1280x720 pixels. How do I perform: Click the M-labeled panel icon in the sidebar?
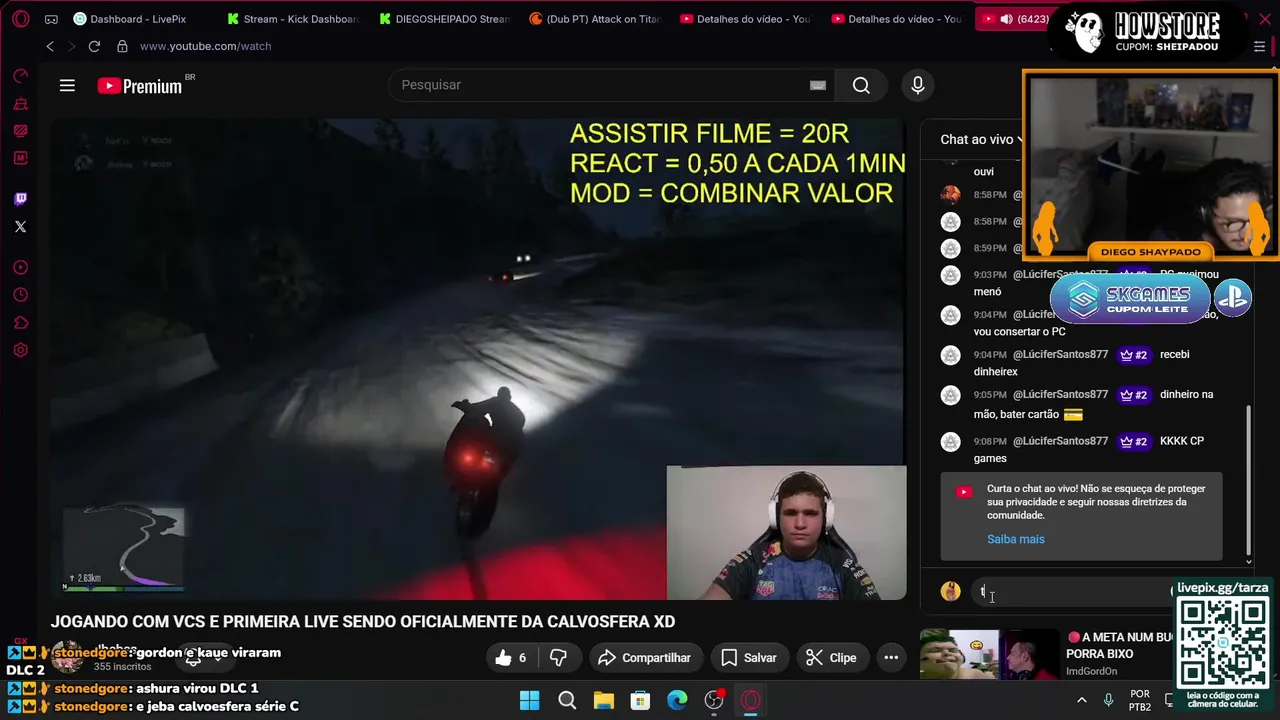(x=21, y=158)
